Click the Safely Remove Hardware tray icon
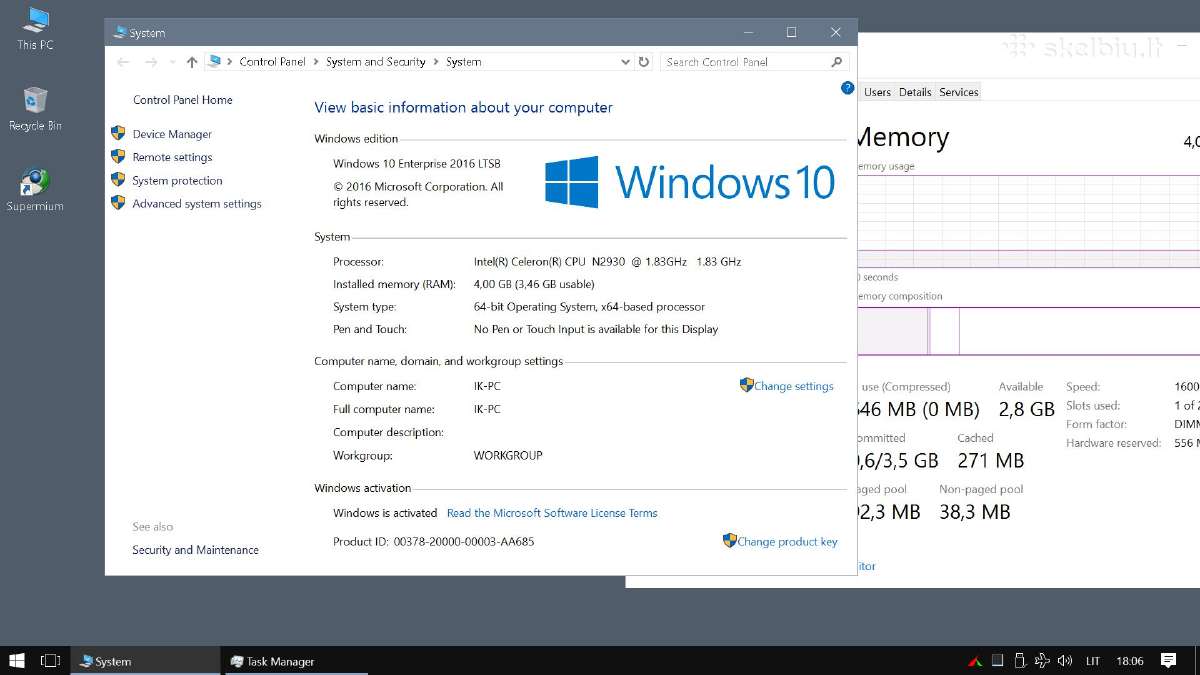 [1019, 661]
